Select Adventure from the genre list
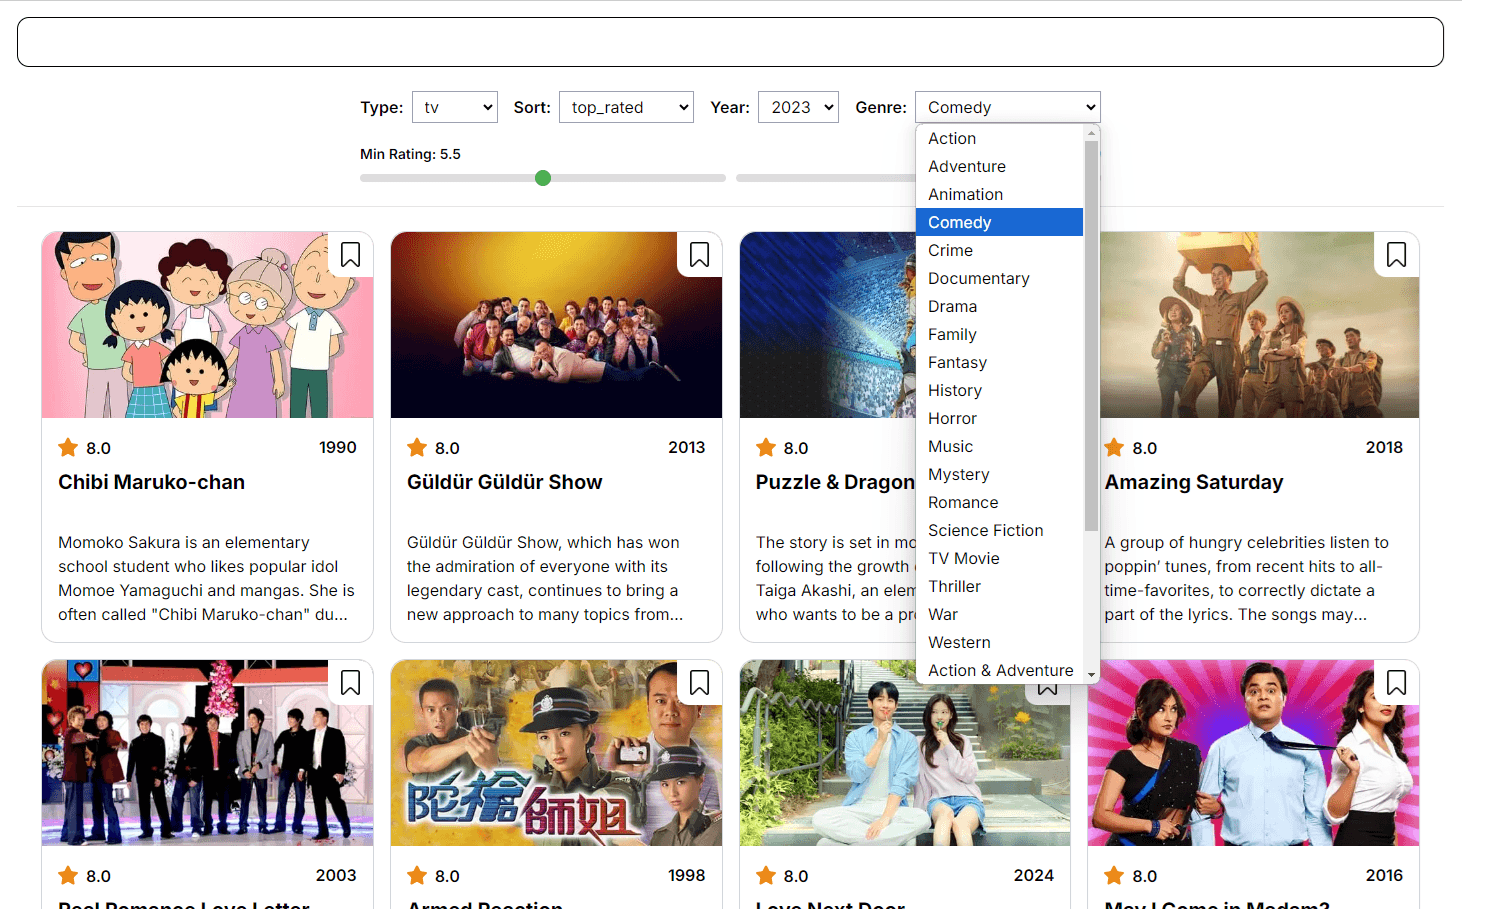The image size is (1494, 909). (999, 166)
